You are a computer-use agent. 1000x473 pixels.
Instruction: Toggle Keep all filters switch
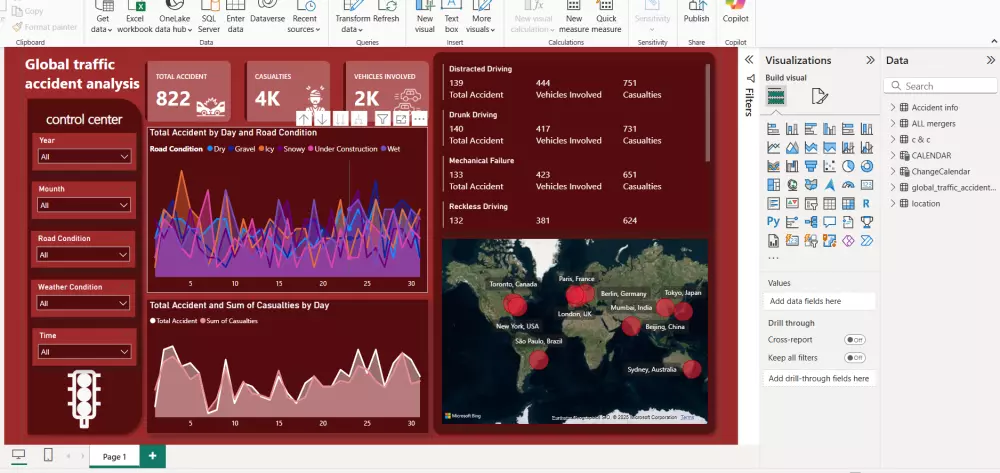point(855,358)
